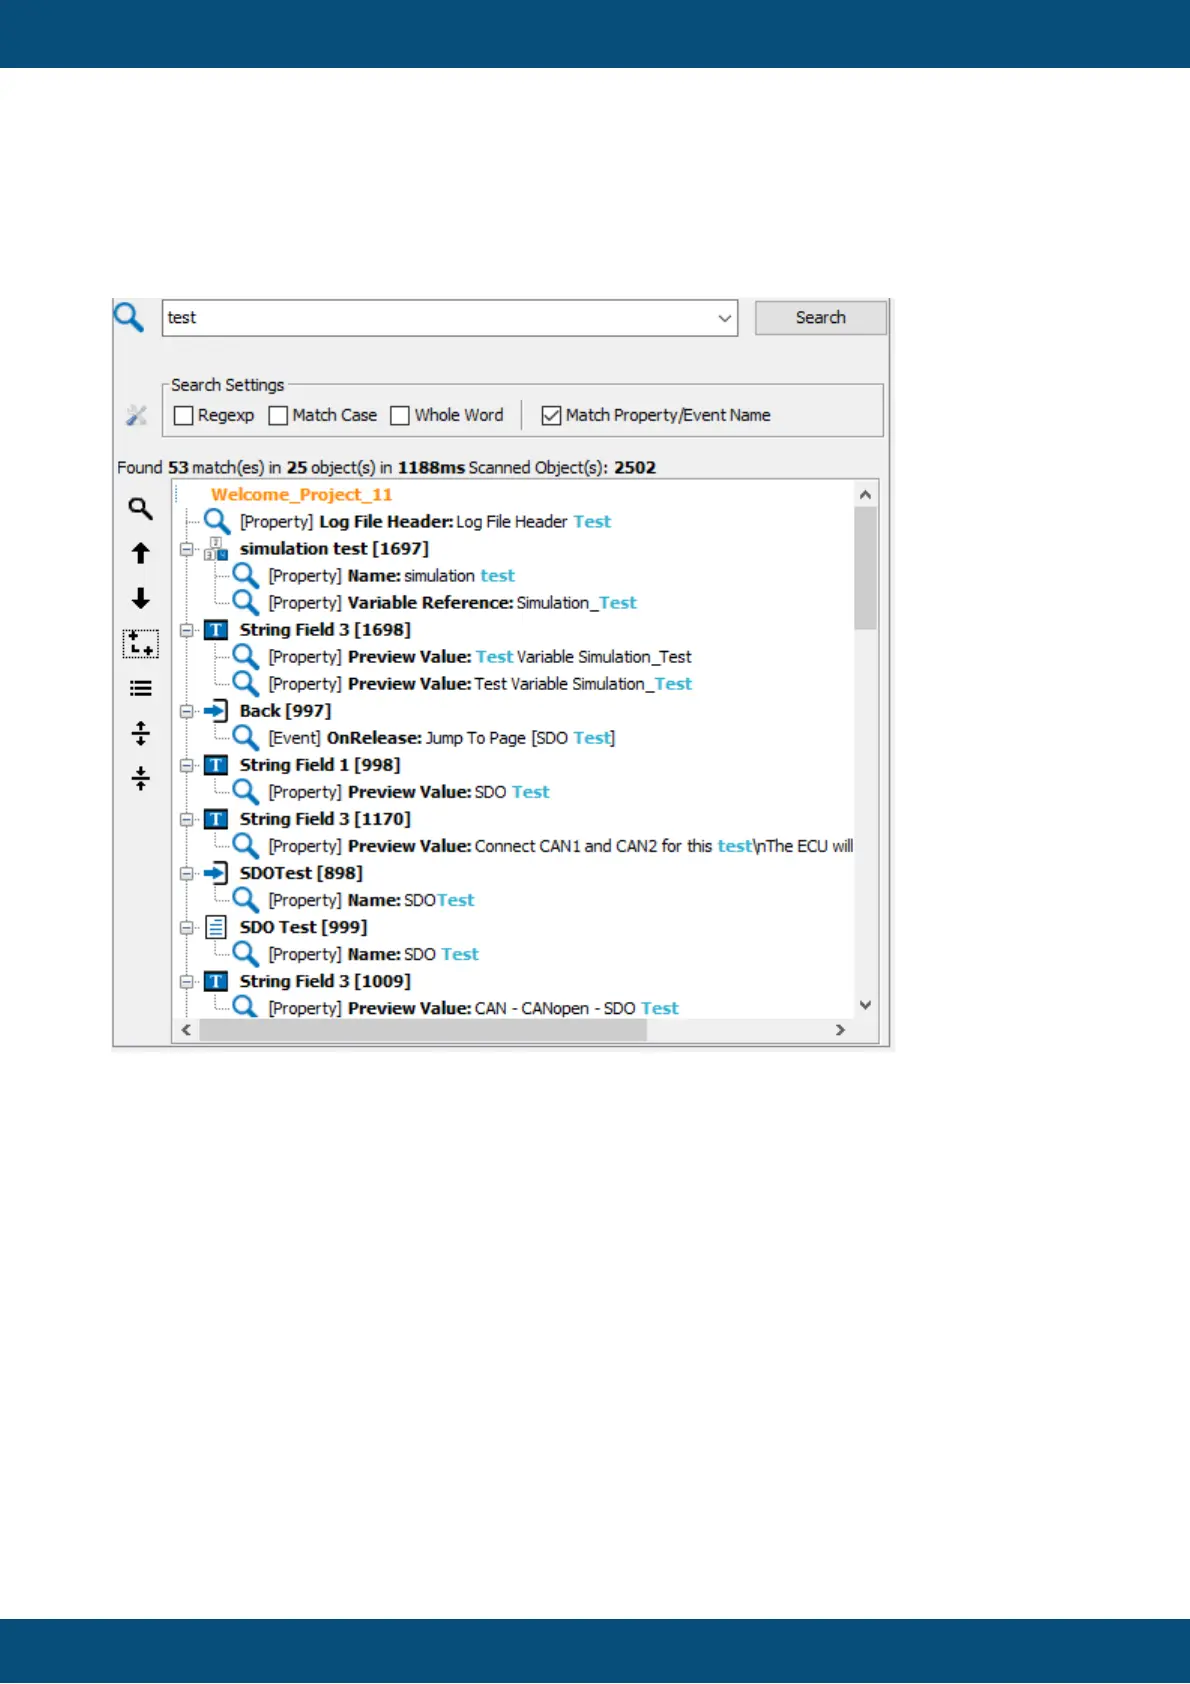The height and width of the screenshot is (1684, 1190).
Task: Select the Name: SDO Test match row
Action: point(373,954)
